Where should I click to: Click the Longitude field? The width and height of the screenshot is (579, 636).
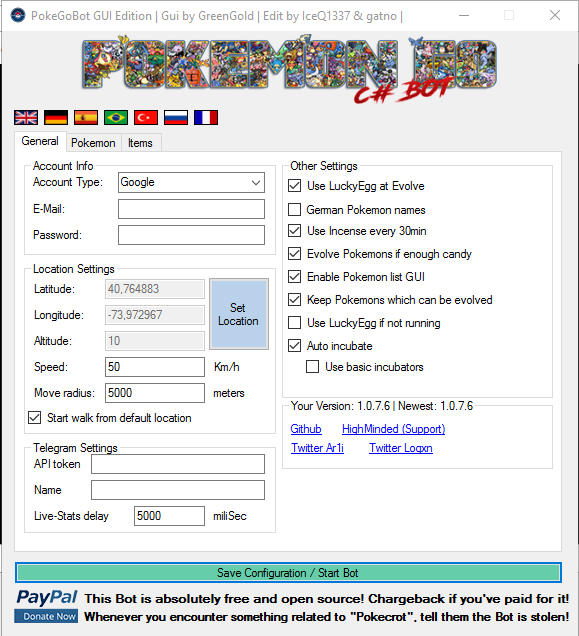(155, 315)
